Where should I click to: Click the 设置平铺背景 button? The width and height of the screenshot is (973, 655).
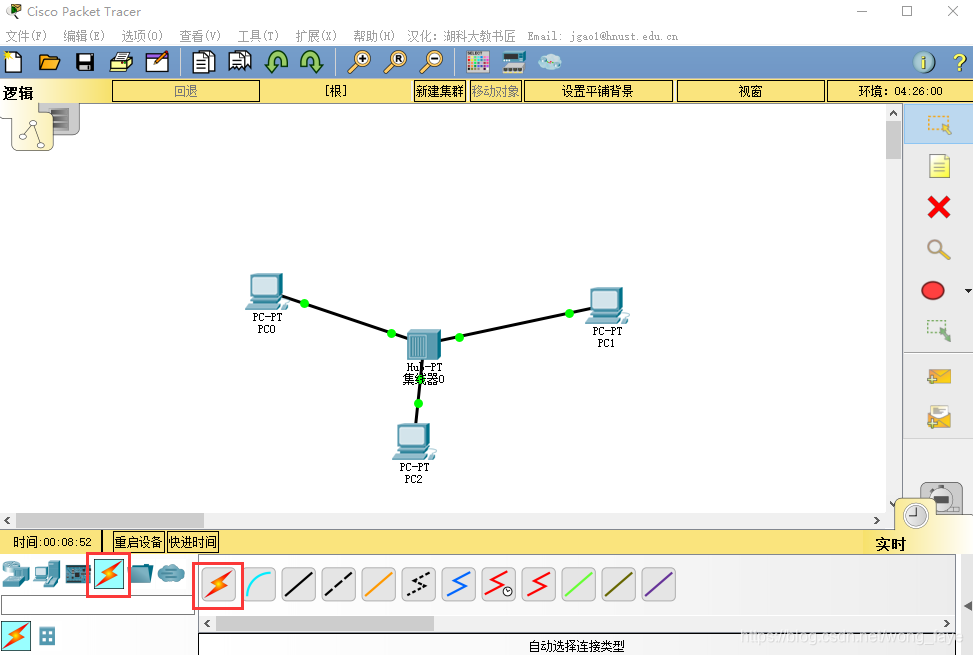tap(598, 91)
